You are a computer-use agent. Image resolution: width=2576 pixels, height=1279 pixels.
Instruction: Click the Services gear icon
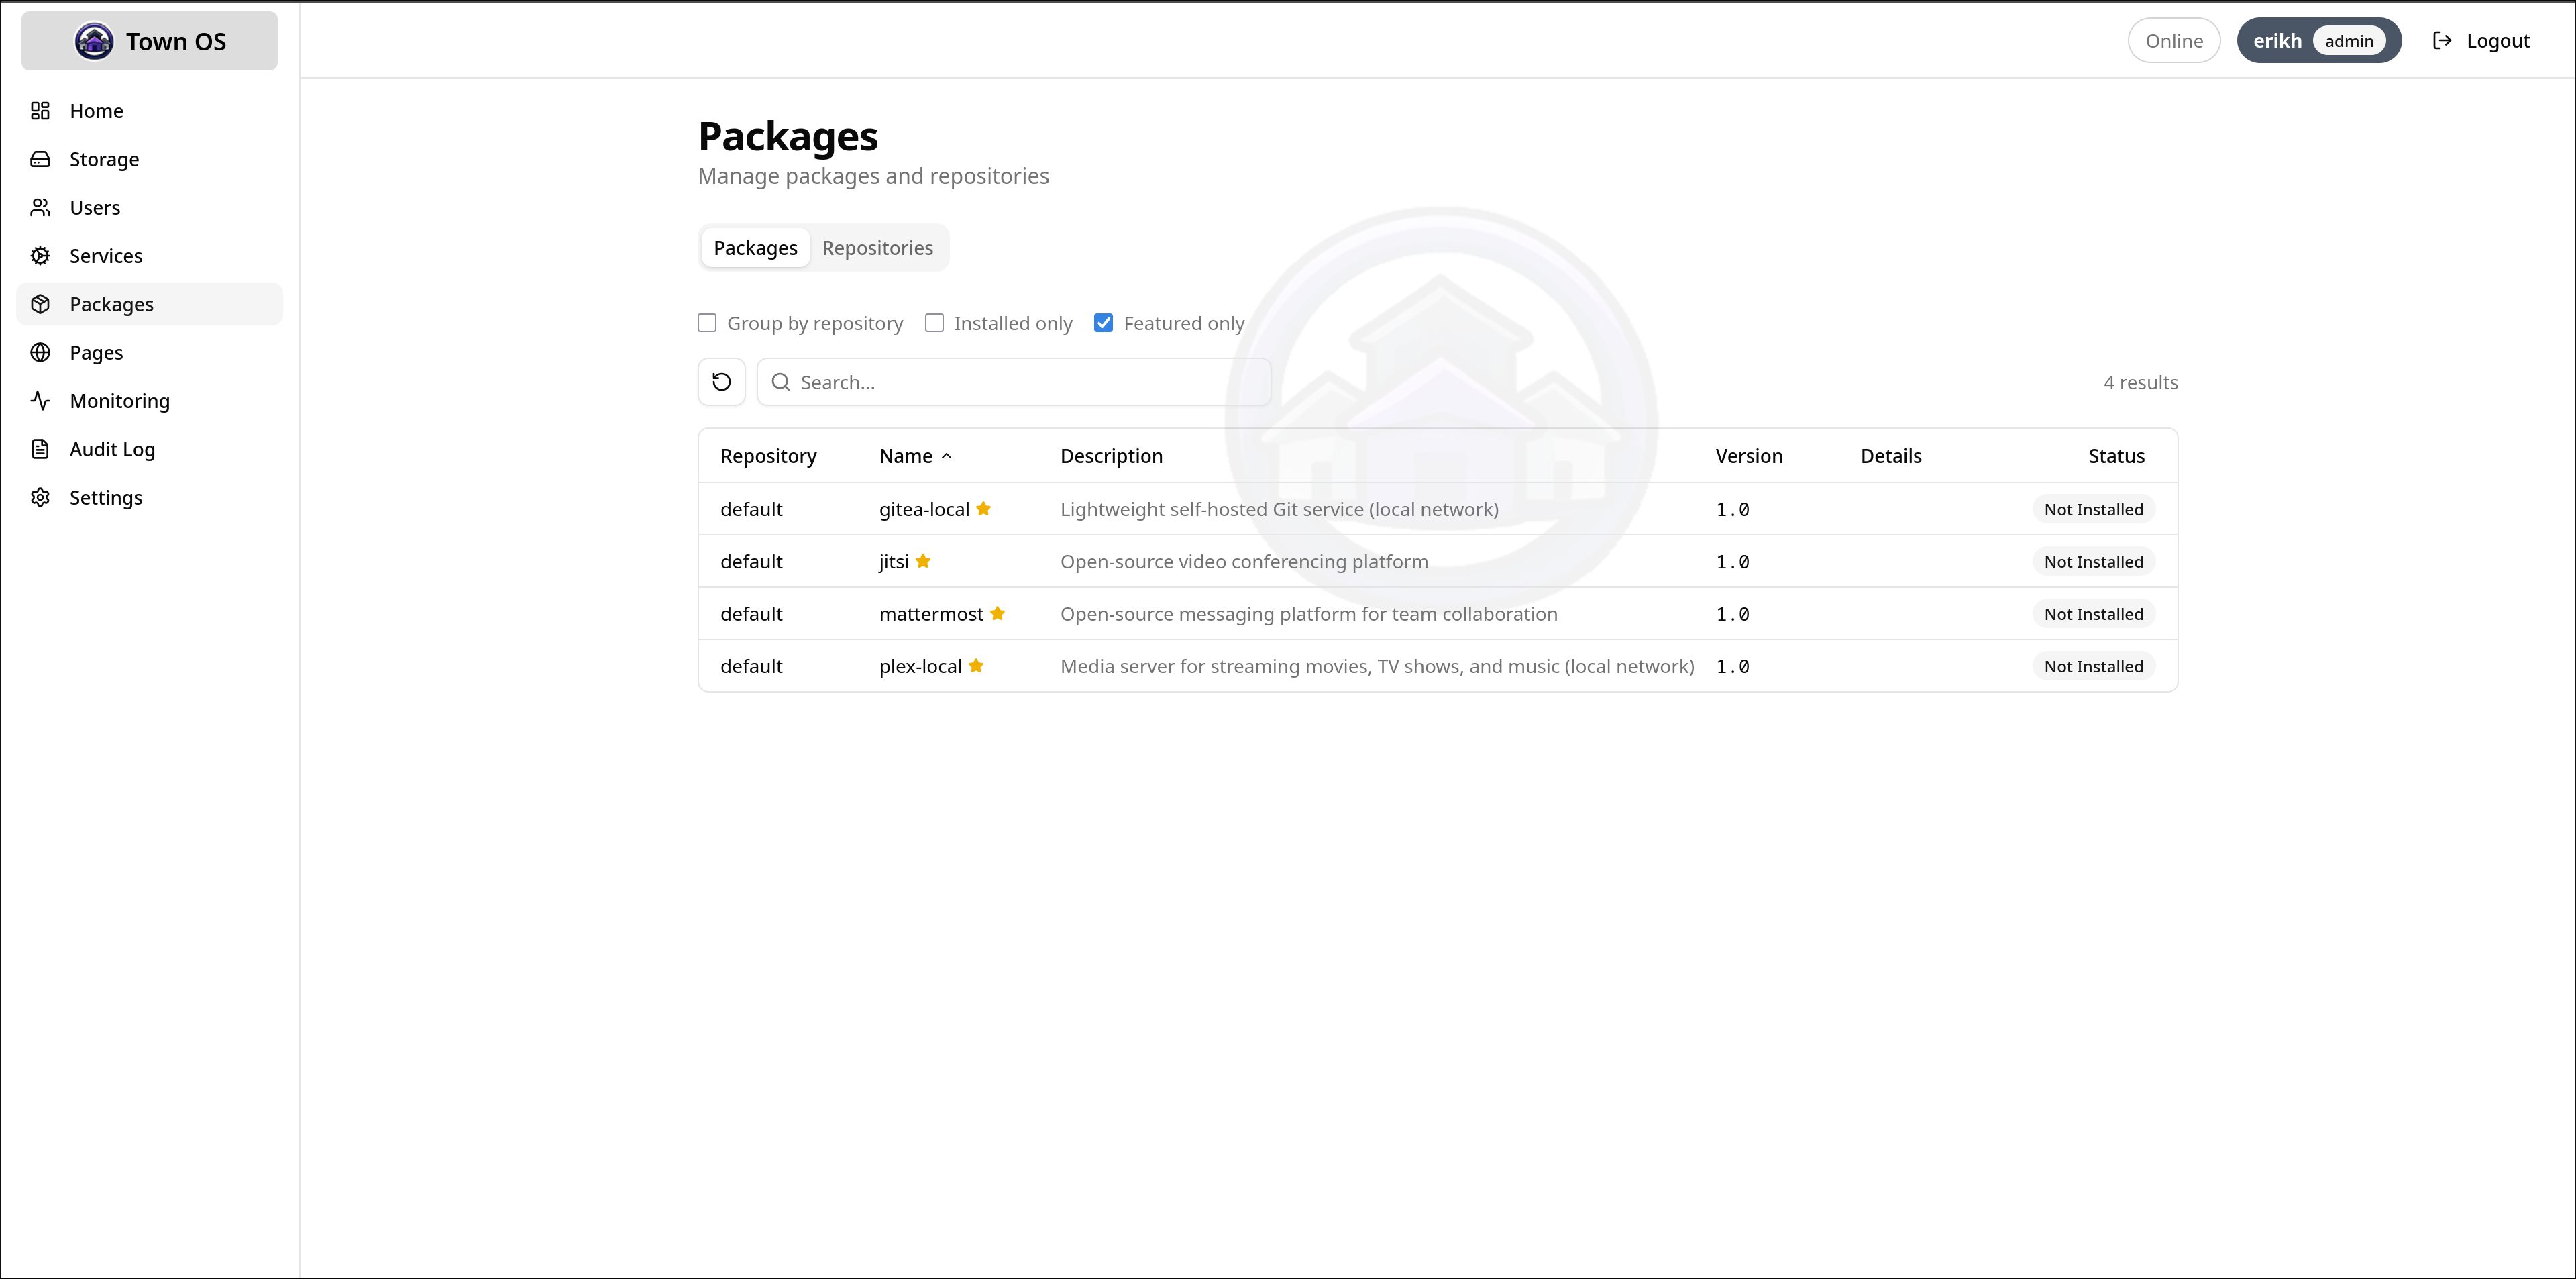41,255
